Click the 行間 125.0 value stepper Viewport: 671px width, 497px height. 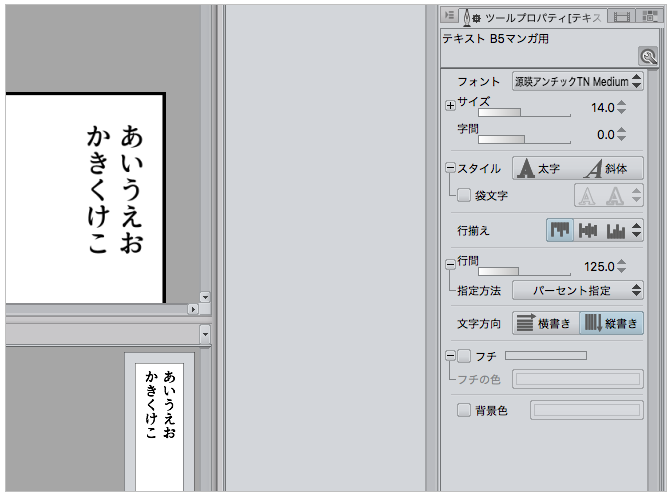[x=622, y=266]
